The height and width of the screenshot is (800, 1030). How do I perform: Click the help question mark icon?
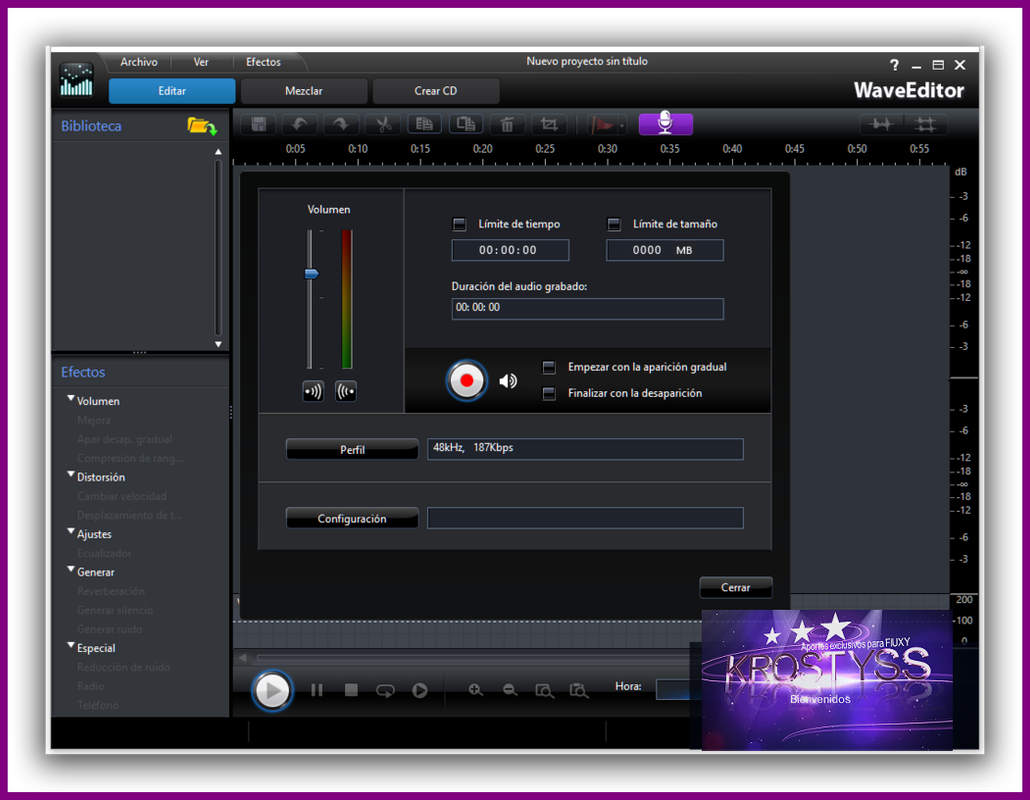click(x=894, y=65)
